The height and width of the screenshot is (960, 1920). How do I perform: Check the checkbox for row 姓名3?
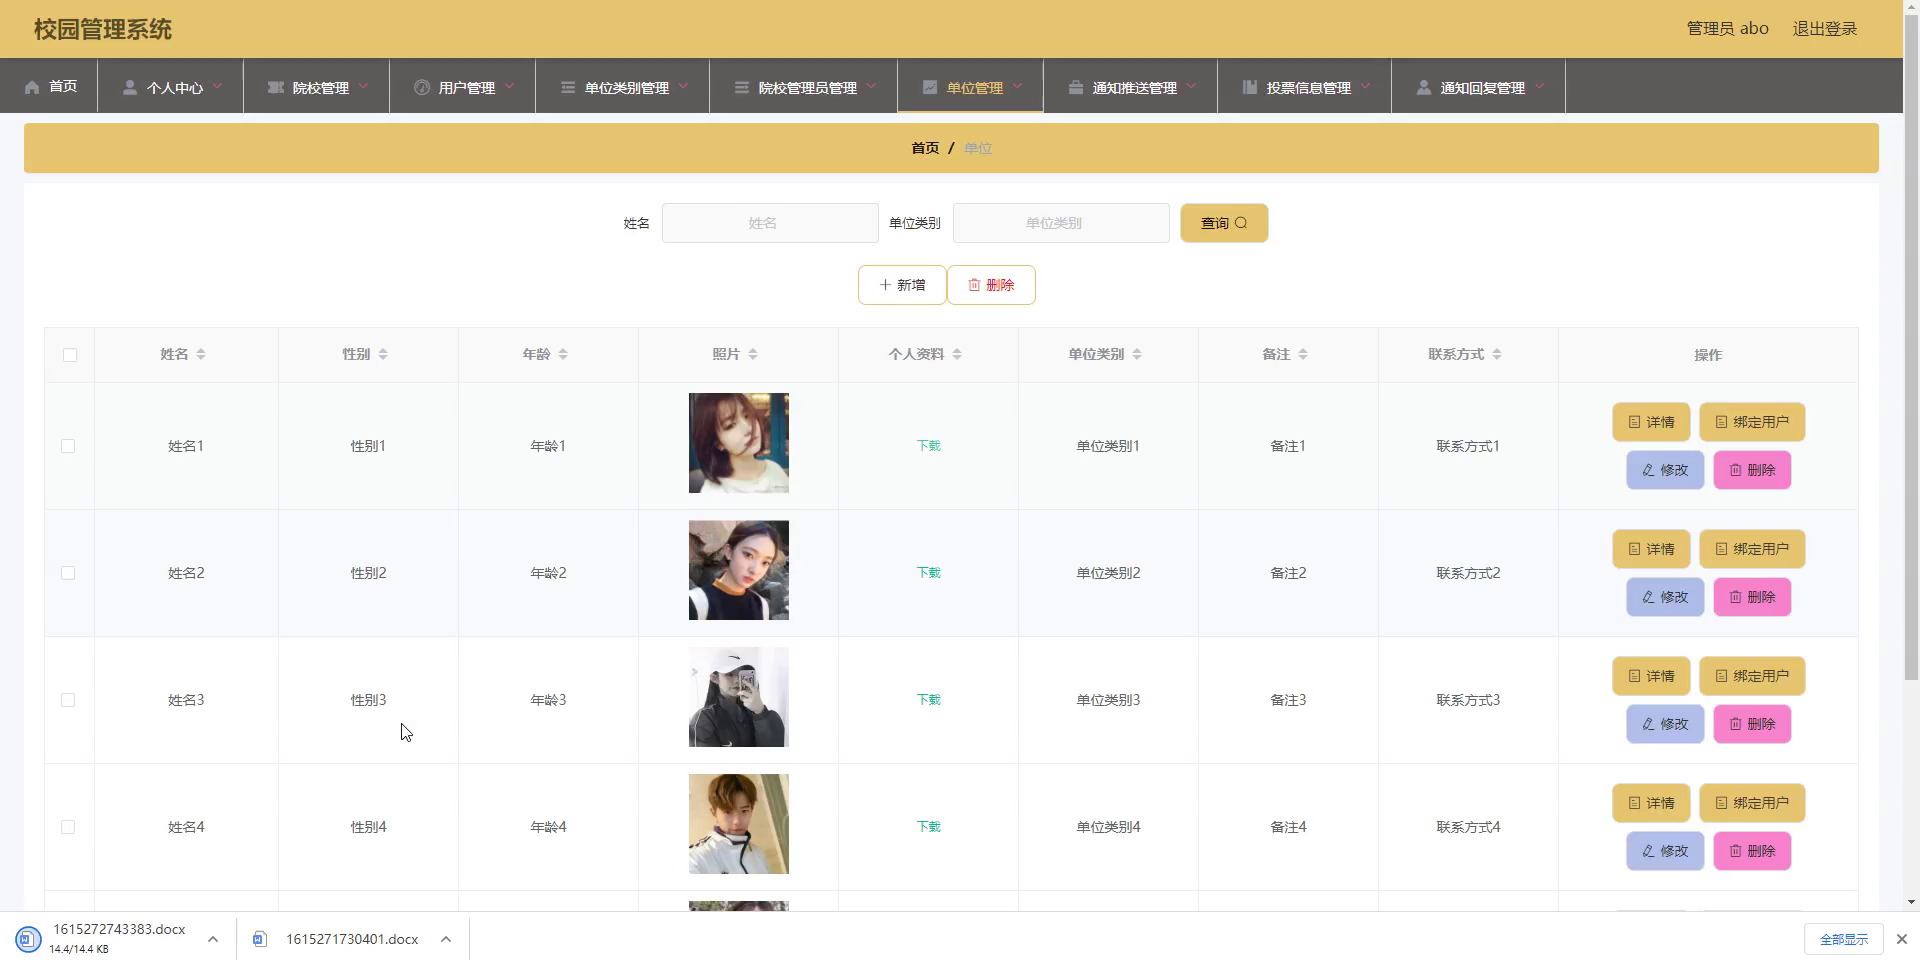[x=68, y=700]
